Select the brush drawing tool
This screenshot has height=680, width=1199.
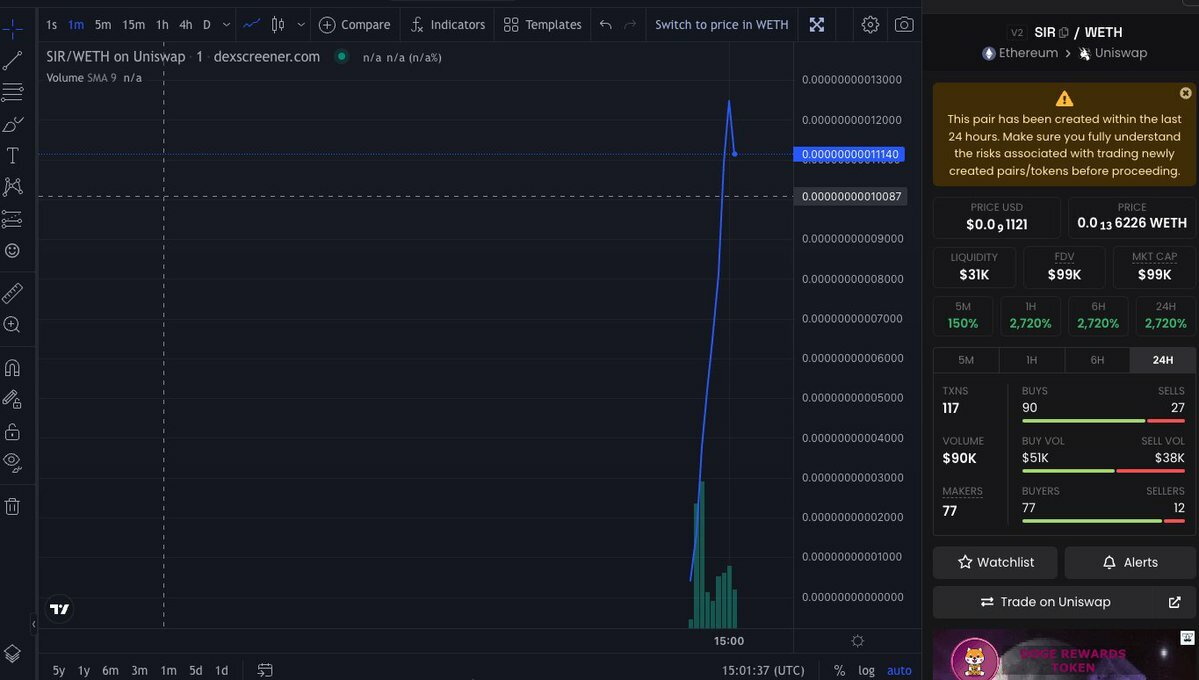12,124
